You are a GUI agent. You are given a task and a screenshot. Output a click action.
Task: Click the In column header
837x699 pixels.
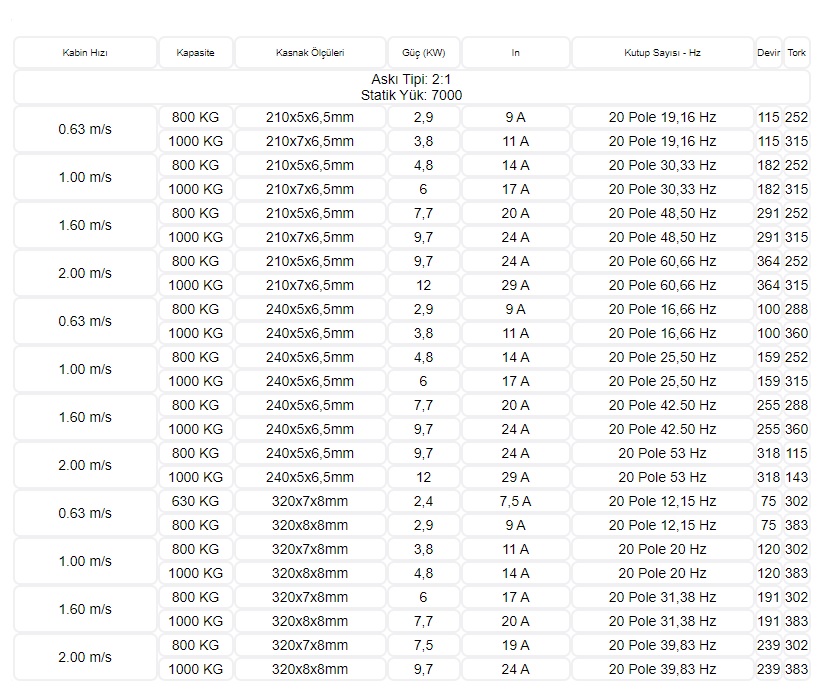click(x=515, y=52)
